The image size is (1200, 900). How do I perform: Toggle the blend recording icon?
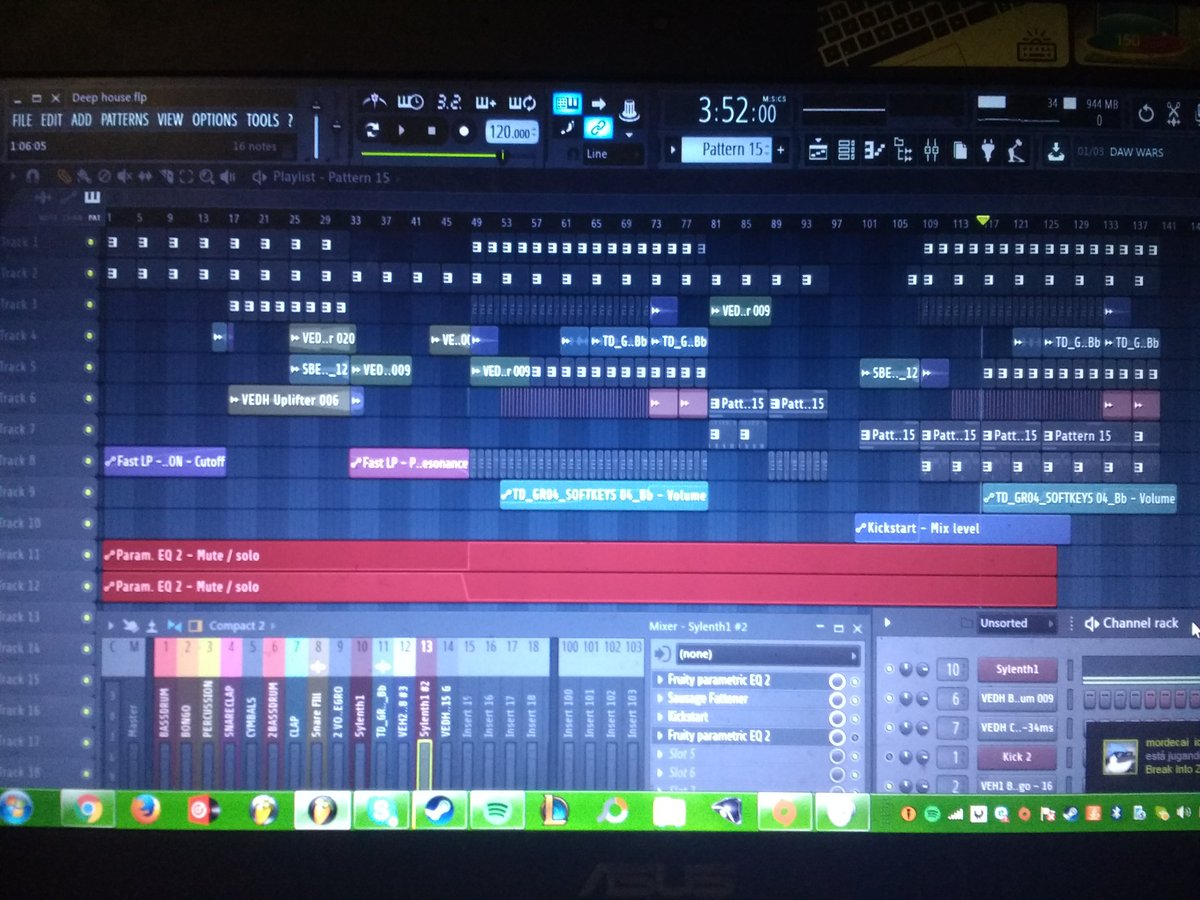pyautogui.click(x=486, y=102)
